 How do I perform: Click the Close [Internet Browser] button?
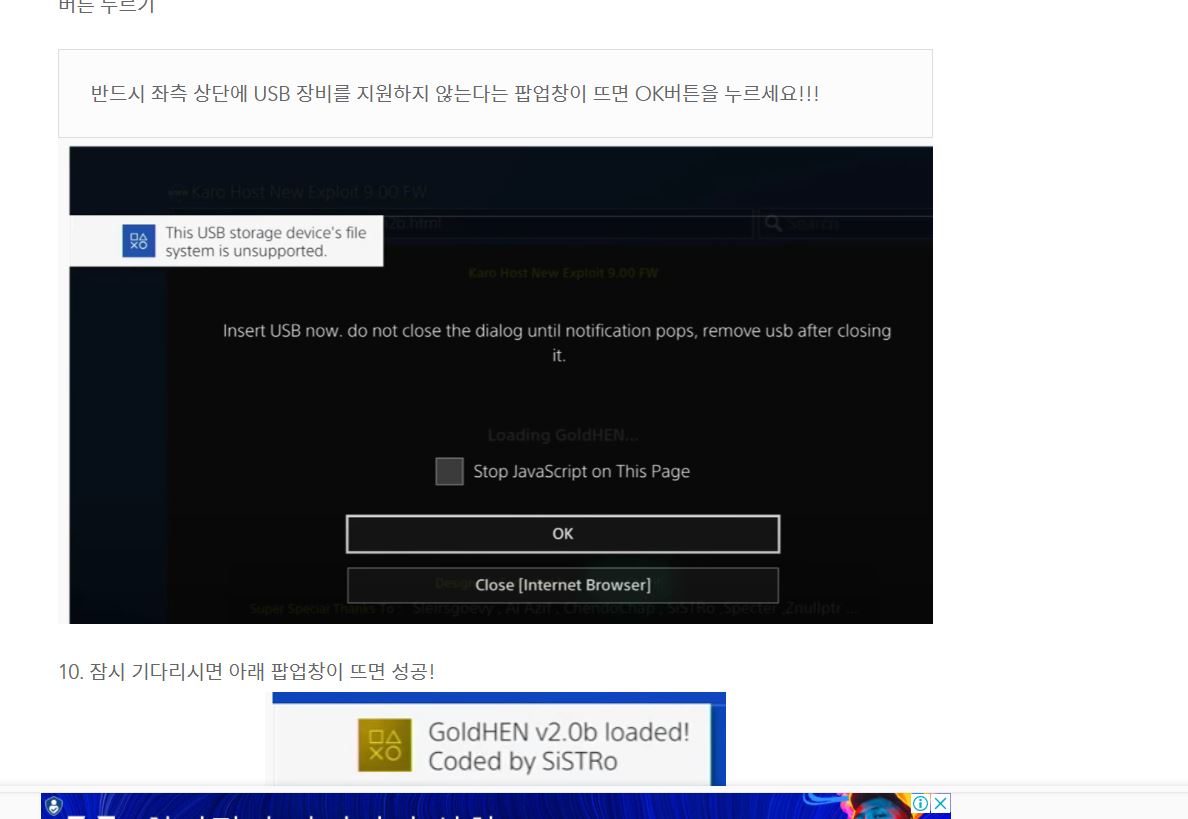[x=562, y=585]
